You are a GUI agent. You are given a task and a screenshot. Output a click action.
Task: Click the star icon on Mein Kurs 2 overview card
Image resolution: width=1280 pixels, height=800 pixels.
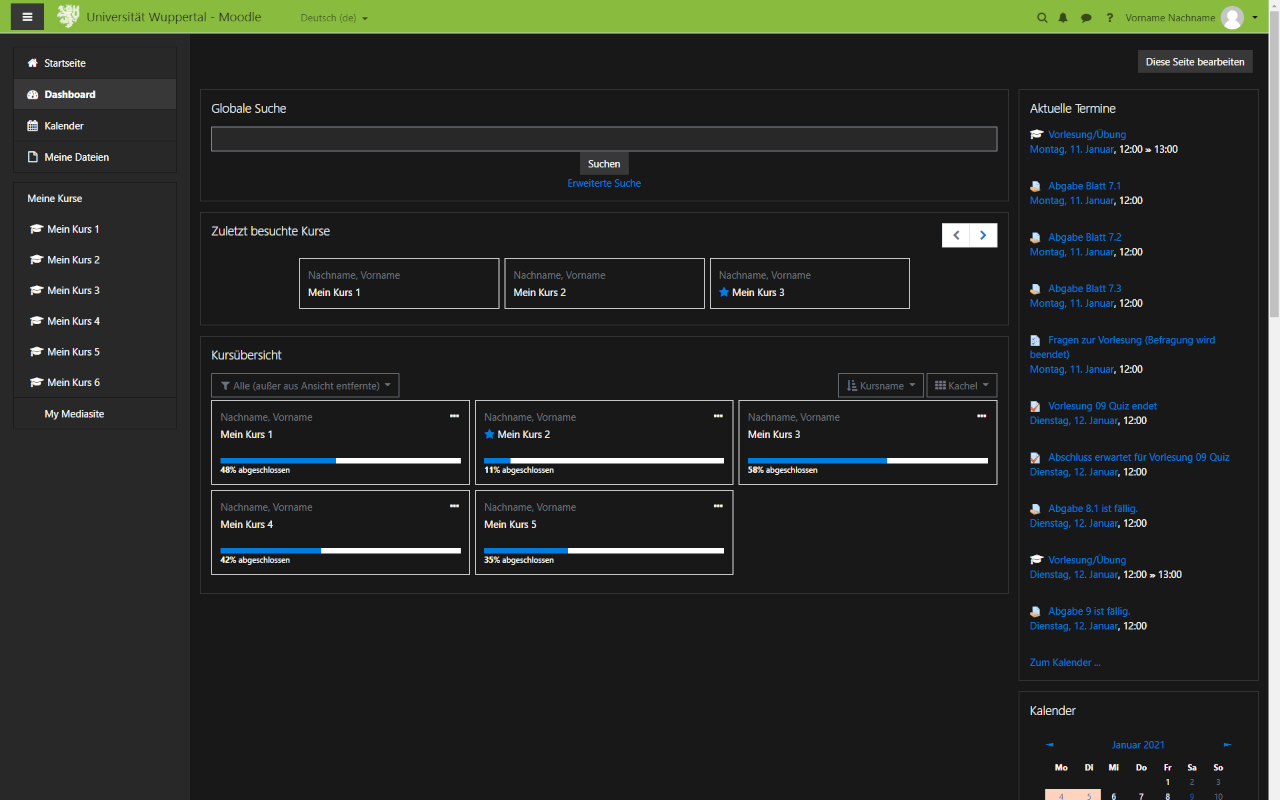click(489, 434)
